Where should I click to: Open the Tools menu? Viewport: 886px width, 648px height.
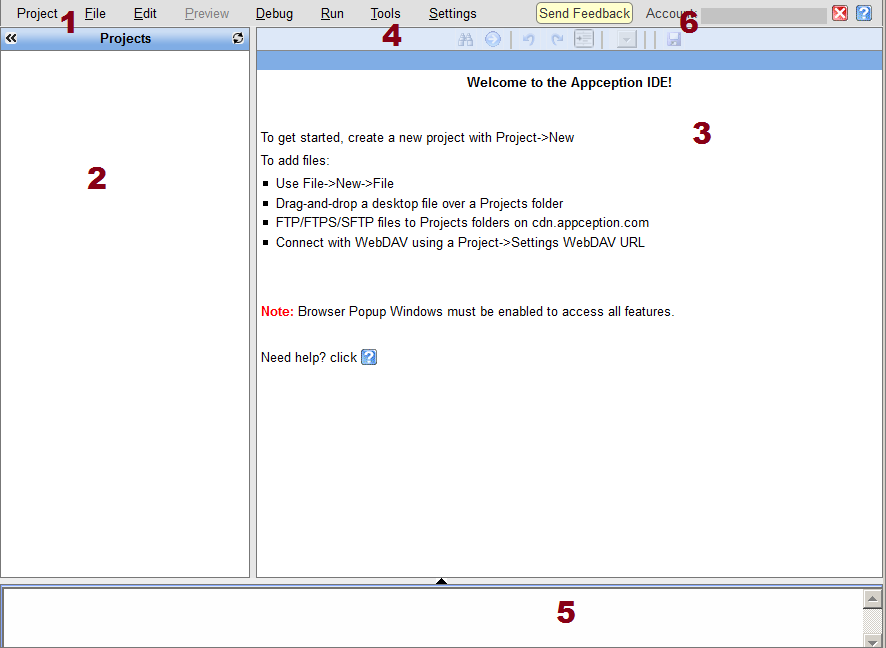(385, 14)
